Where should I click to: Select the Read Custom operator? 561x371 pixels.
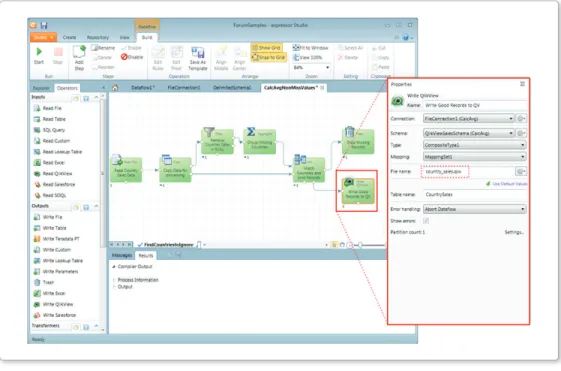click(x=52, y=141)
